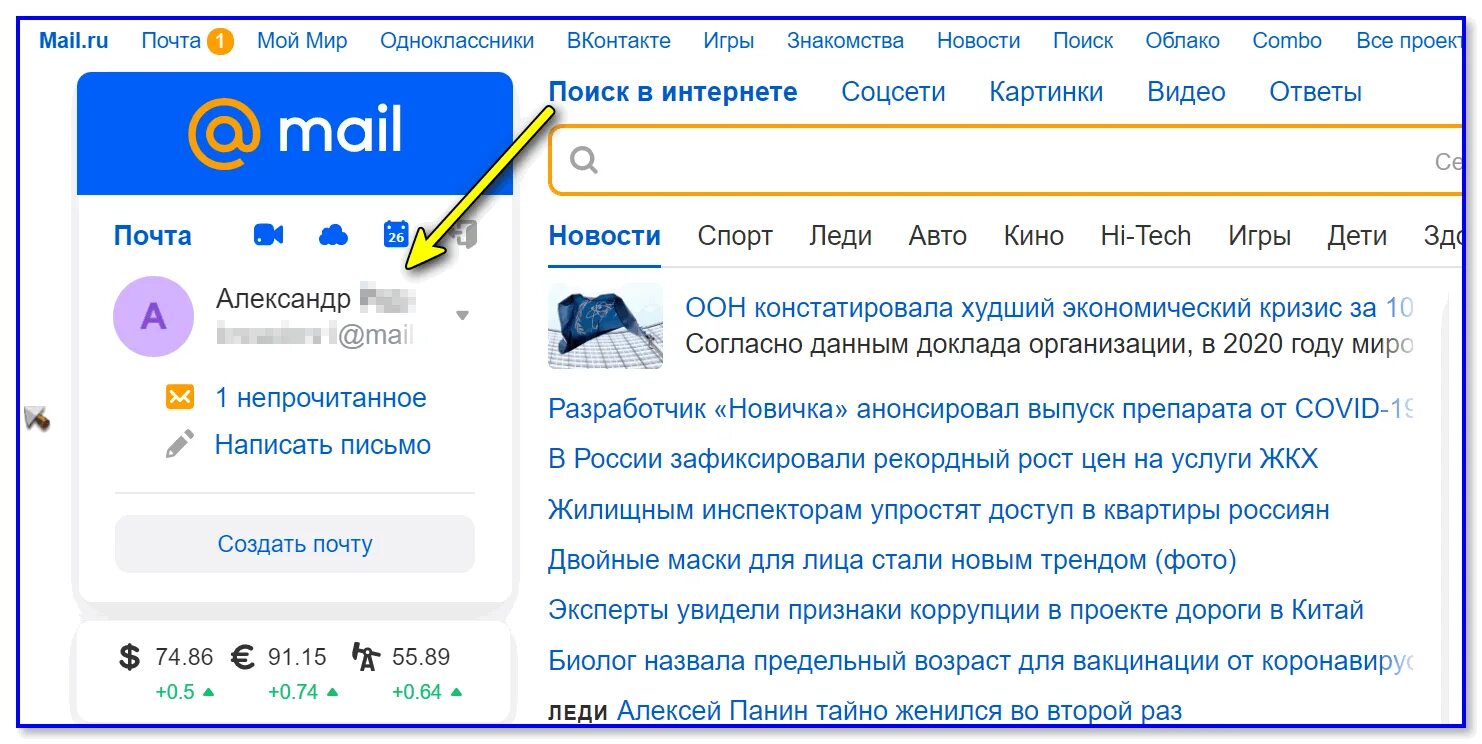1482x744 pixels.
Task: Open the 1 непрочитанное link
Action: 321,398
